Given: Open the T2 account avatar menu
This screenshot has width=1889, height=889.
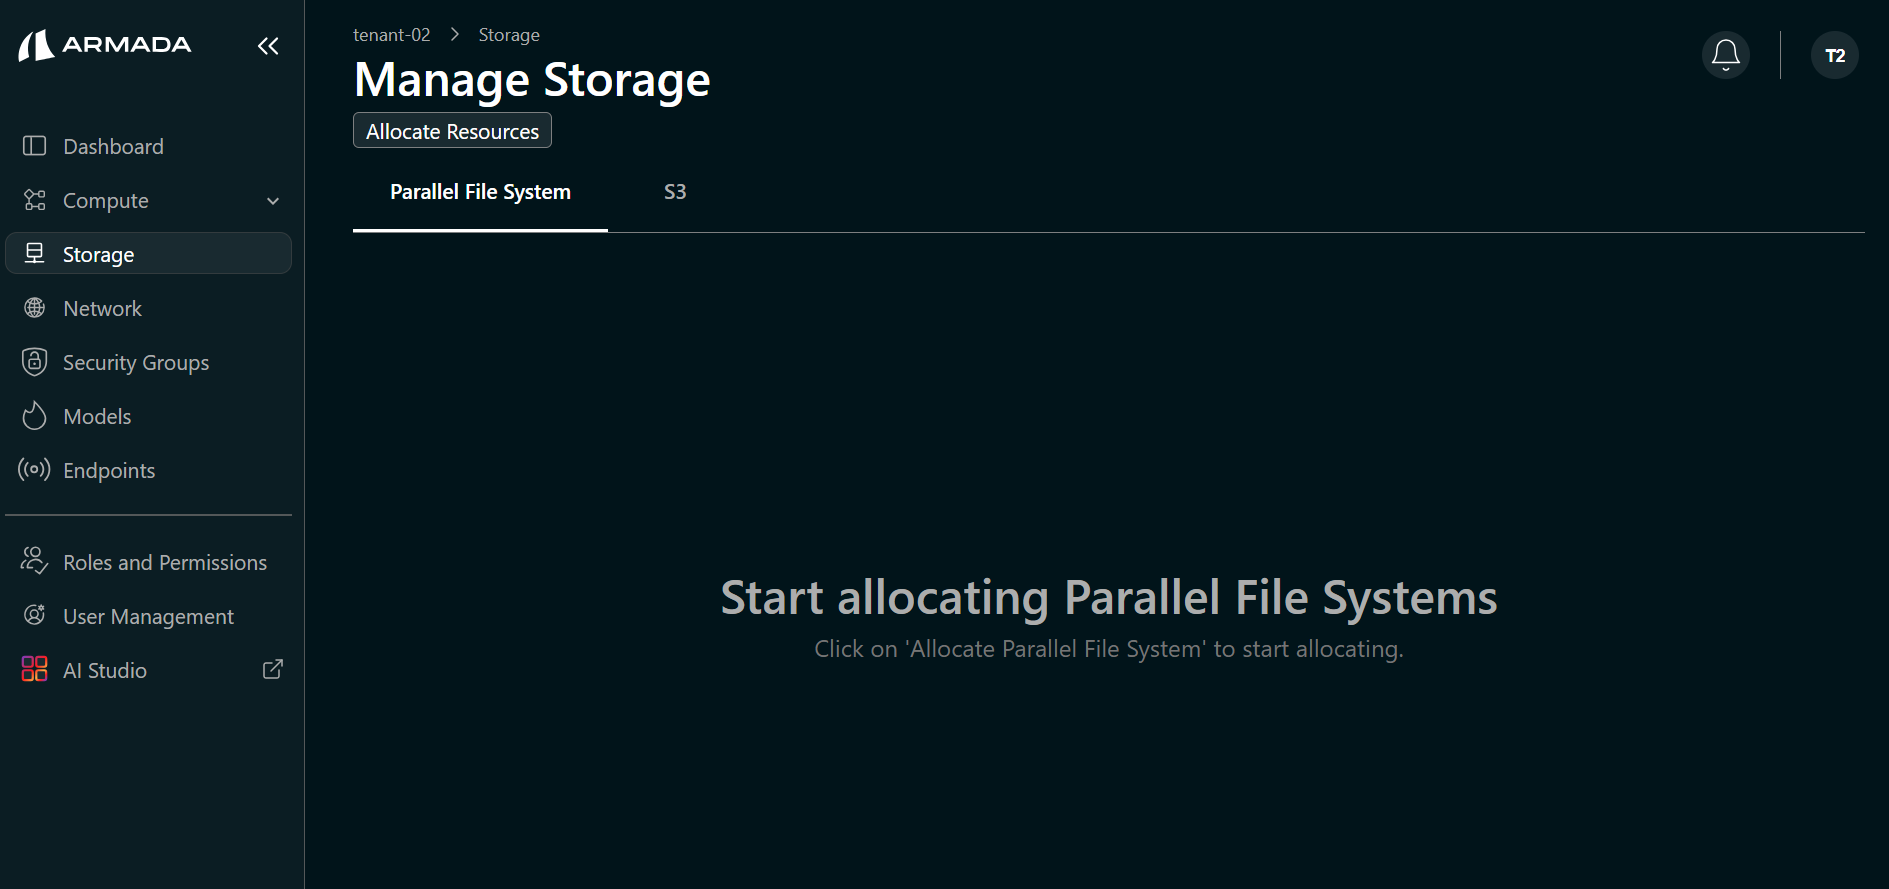Looking at the screenshot, I should click(x=1835, y=55).
